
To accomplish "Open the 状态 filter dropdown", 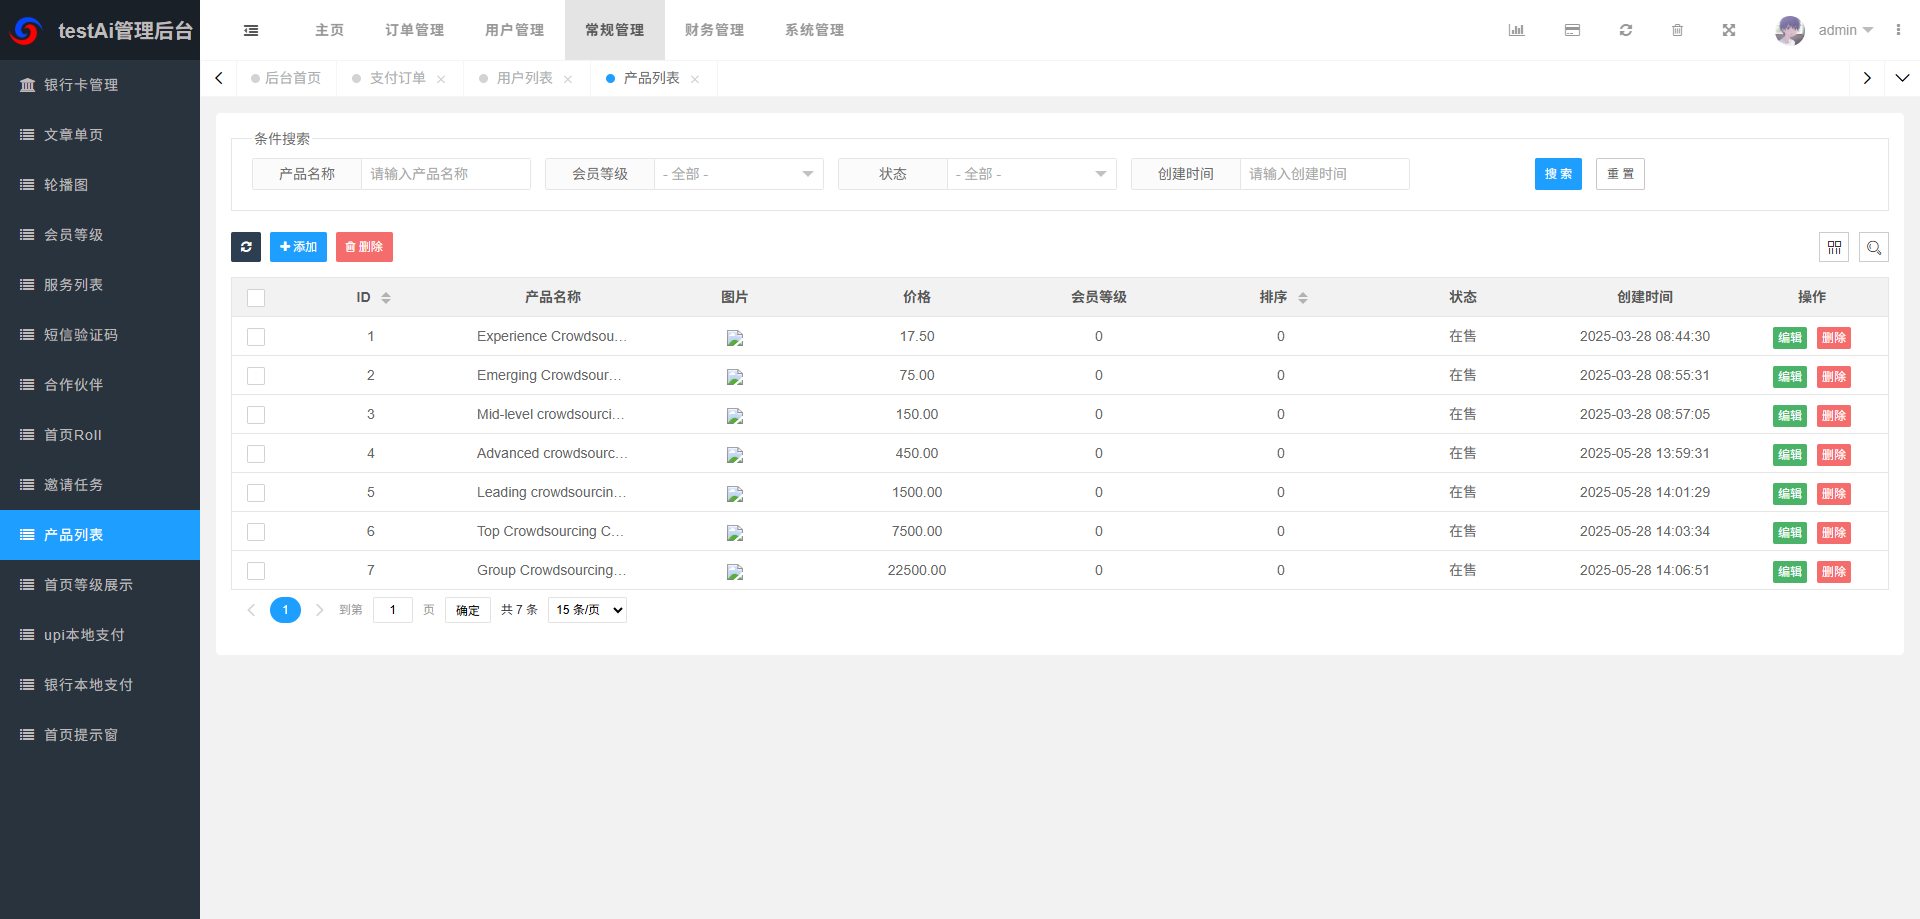I will 1030,174.
